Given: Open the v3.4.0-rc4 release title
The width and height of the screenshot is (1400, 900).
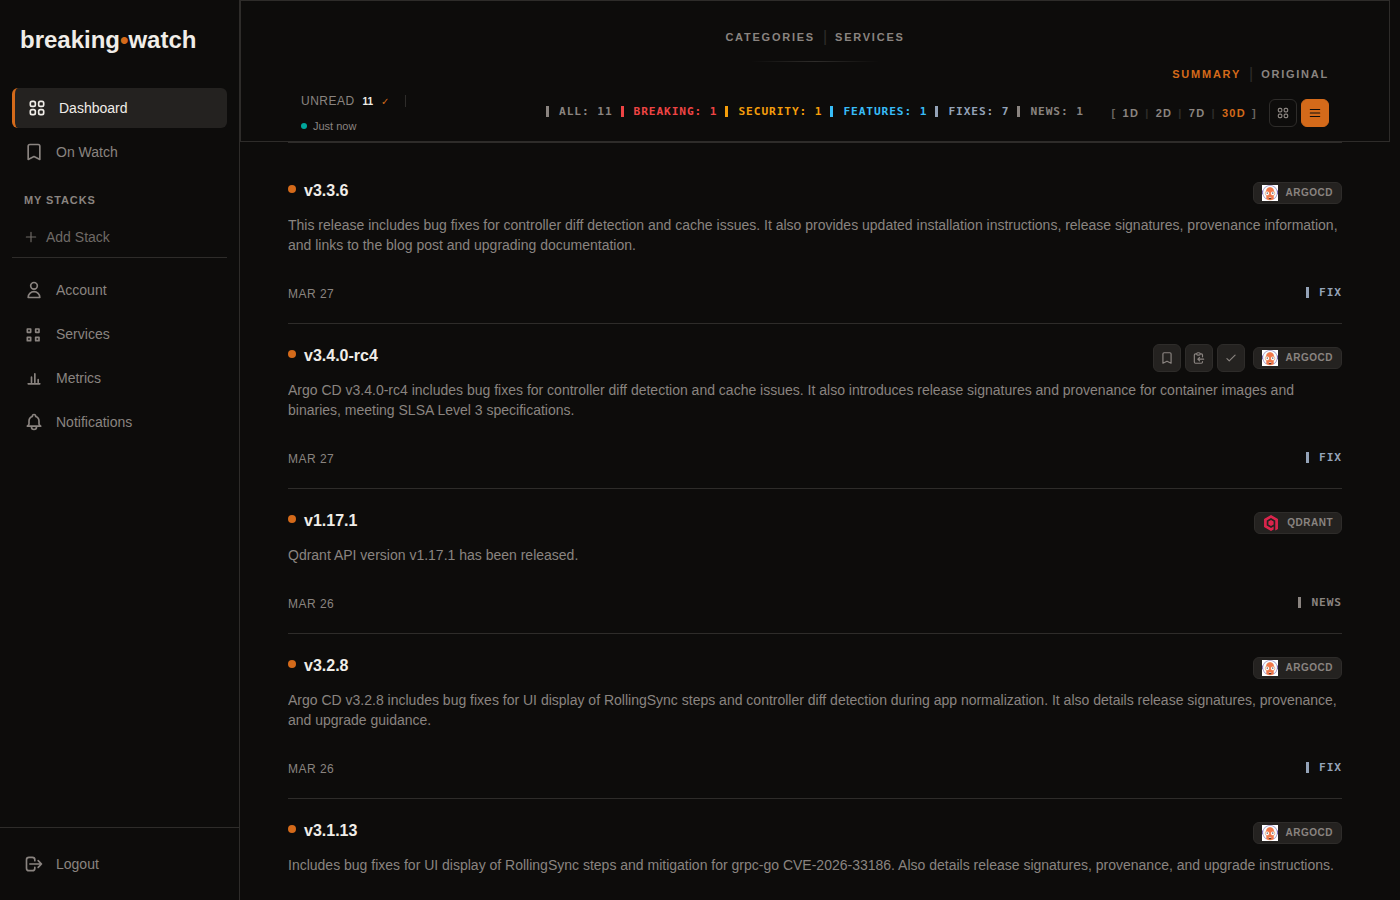Looking at the screenshot, I should pyautogui.click(x=341, y=355).
